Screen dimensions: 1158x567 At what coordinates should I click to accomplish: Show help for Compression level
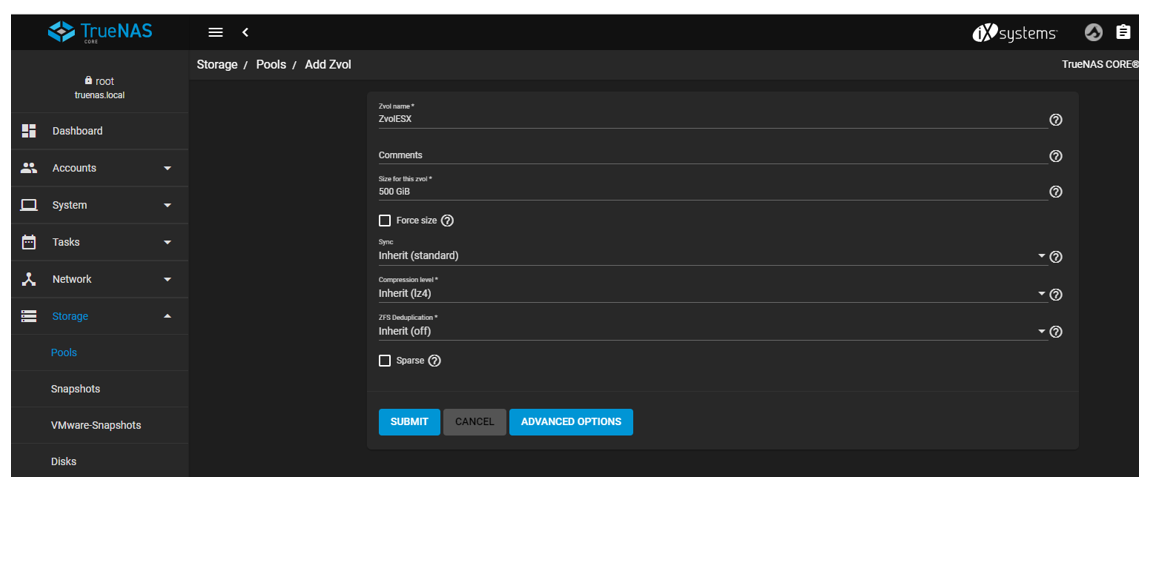click(x=1056, y=295)
